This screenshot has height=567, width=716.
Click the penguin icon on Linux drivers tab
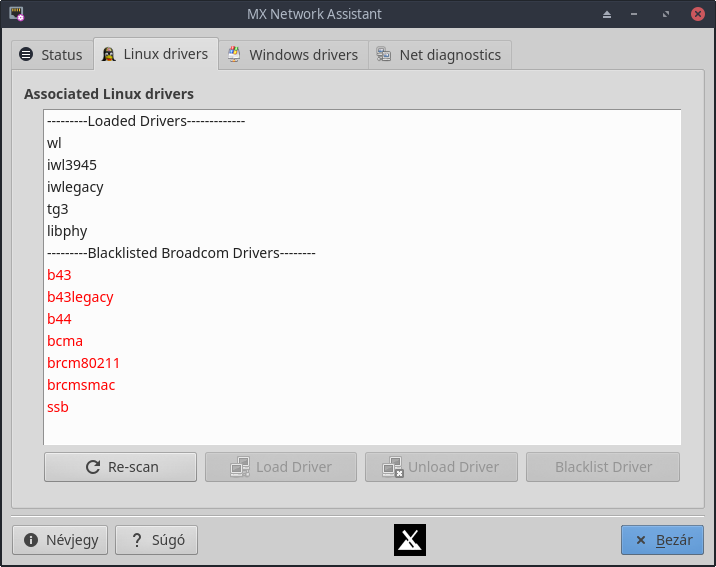coord(108,54)
